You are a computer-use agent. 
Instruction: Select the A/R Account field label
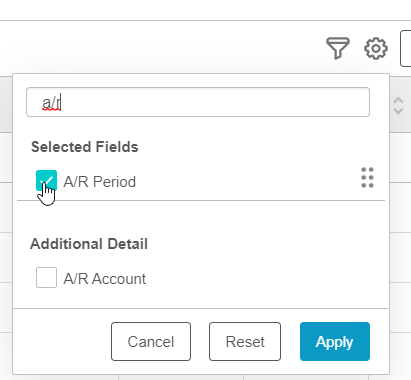coord(105,279)
